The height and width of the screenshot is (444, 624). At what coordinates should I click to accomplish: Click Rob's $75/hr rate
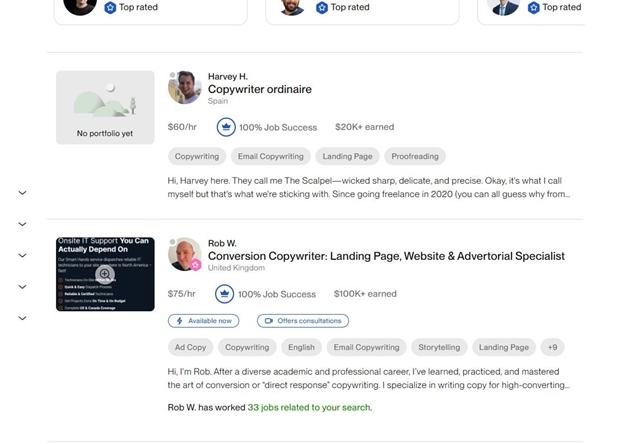(x=181, y=294)
